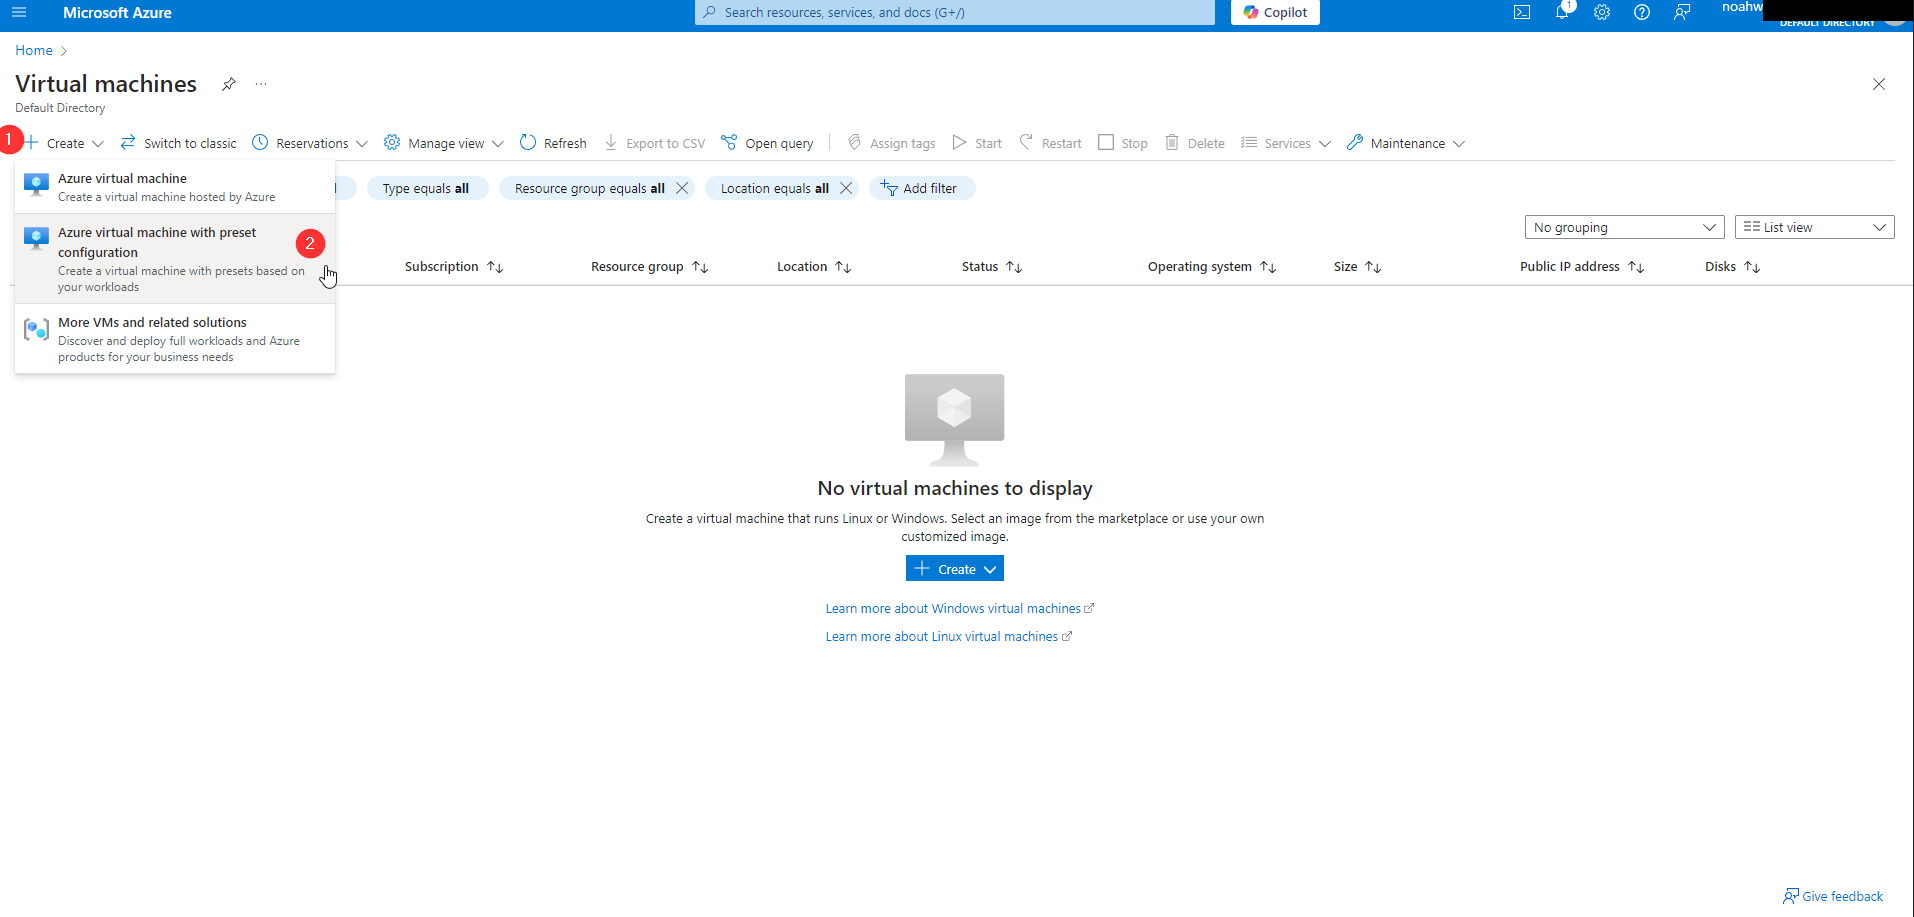The height and width of the screenshot is (917, 1914).
Task: Open the List view dropdown
Action: pos(1815,227)
